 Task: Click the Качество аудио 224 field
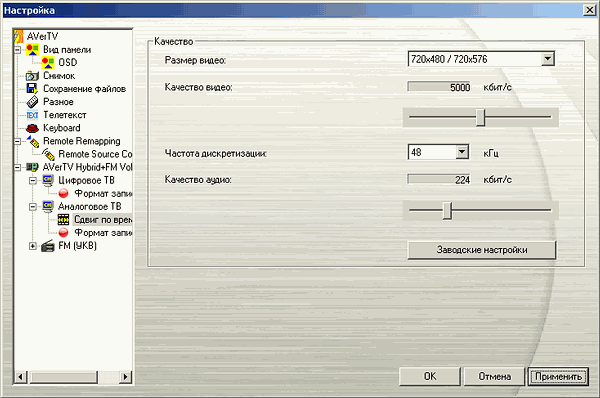(x=439, y=180)
